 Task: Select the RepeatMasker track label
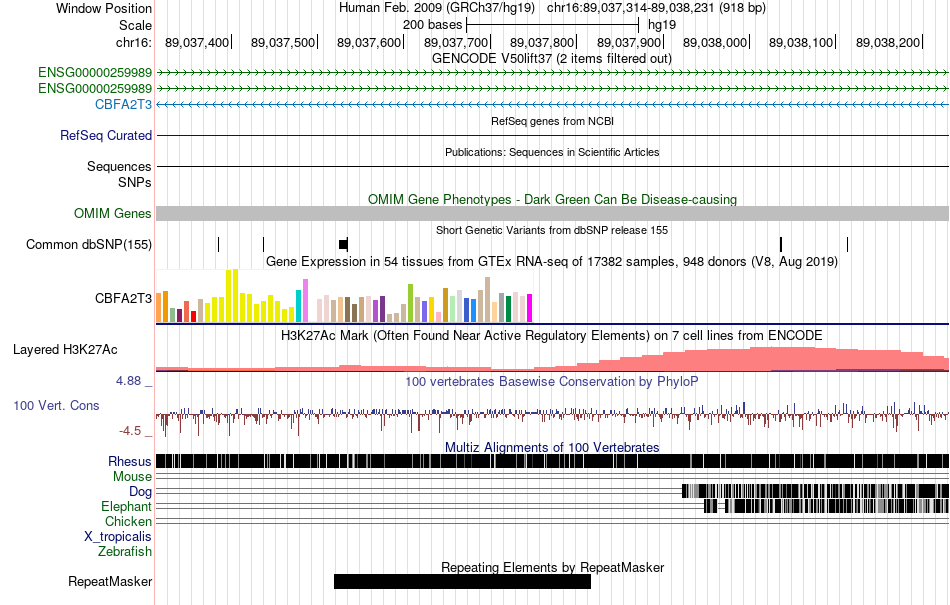click(110, 581)
